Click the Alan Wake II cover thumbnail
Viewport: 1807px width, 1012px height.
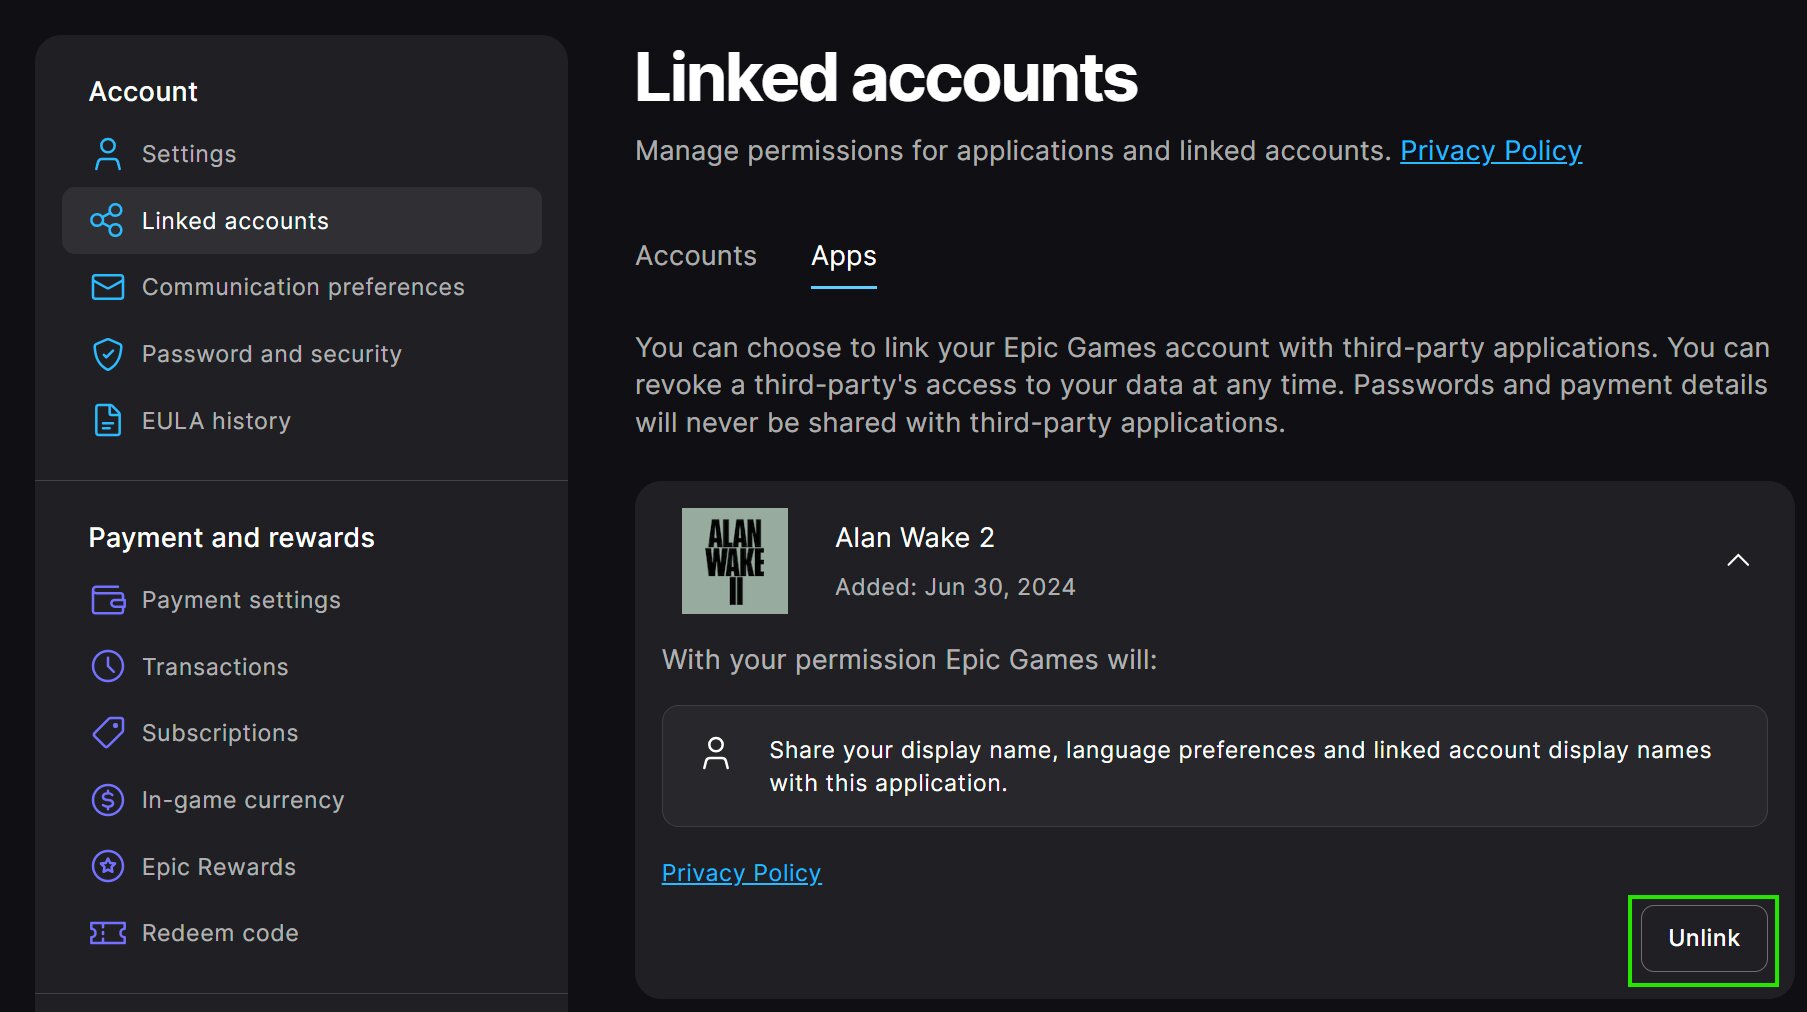[x=735, y=561]
